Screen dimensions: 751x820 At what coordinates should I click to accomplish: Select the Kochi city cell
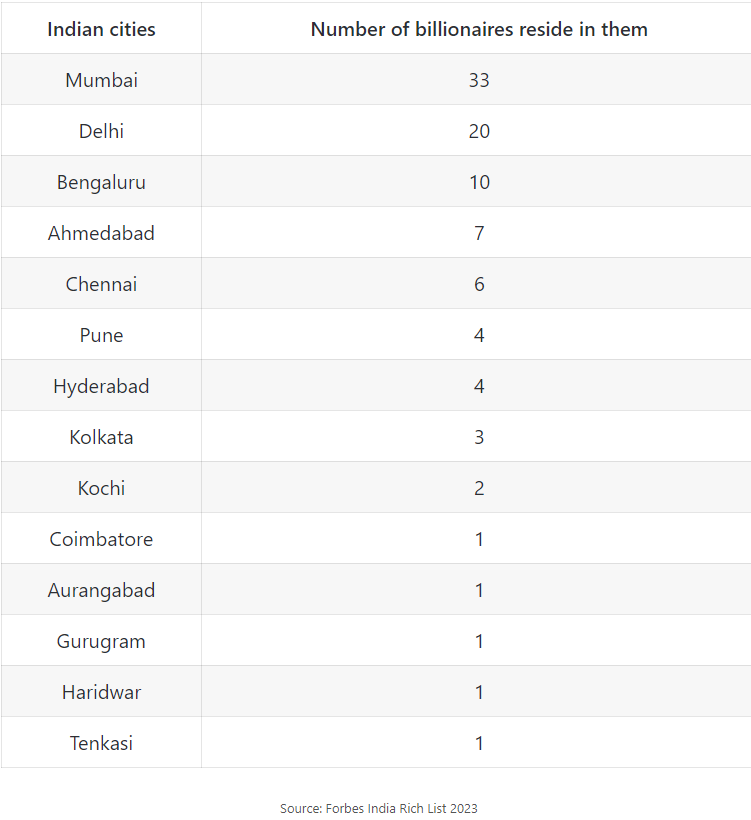101,488
